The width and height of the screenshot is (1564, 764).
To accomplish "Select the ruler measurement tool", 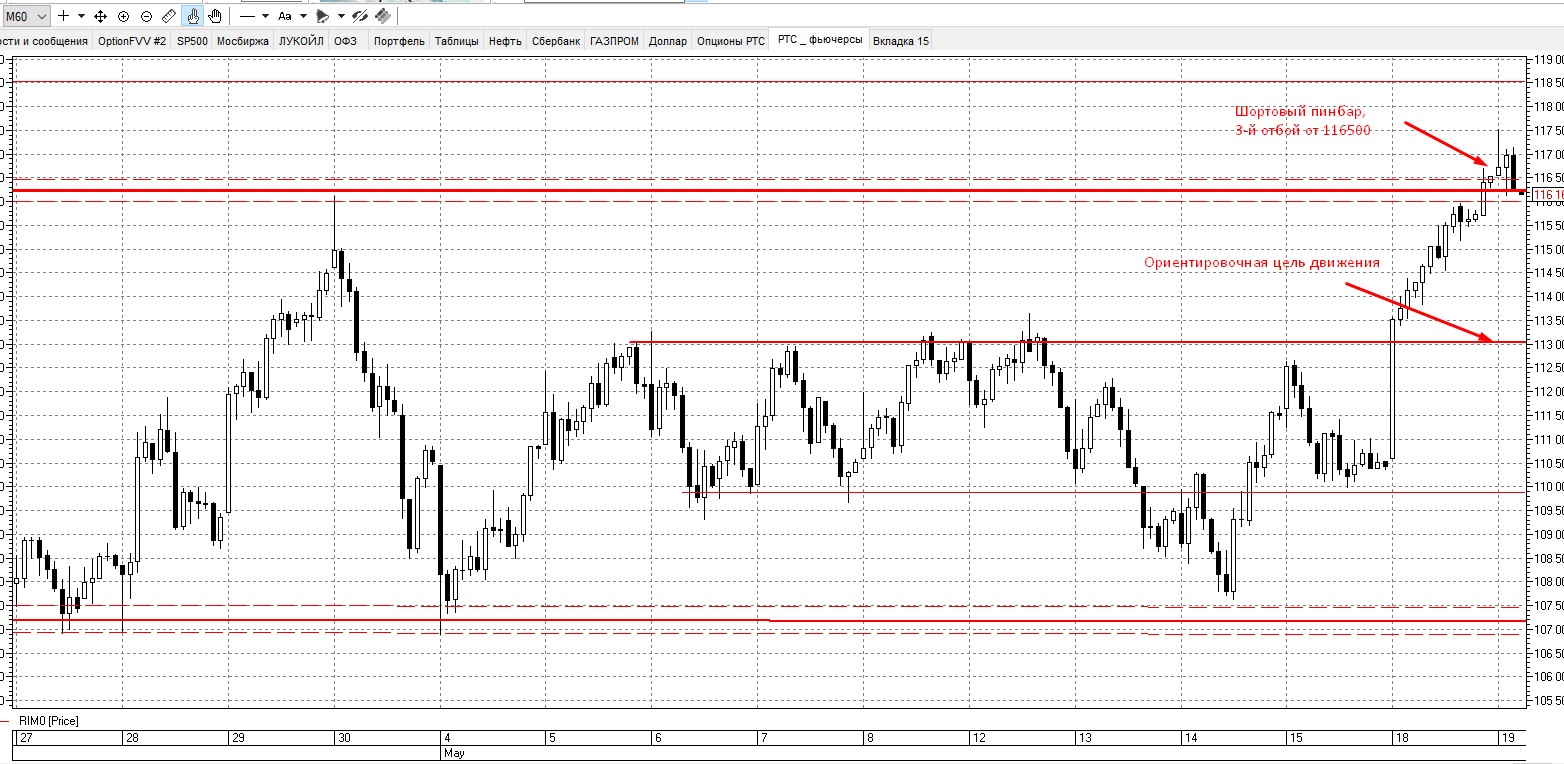I will point(169,16).
